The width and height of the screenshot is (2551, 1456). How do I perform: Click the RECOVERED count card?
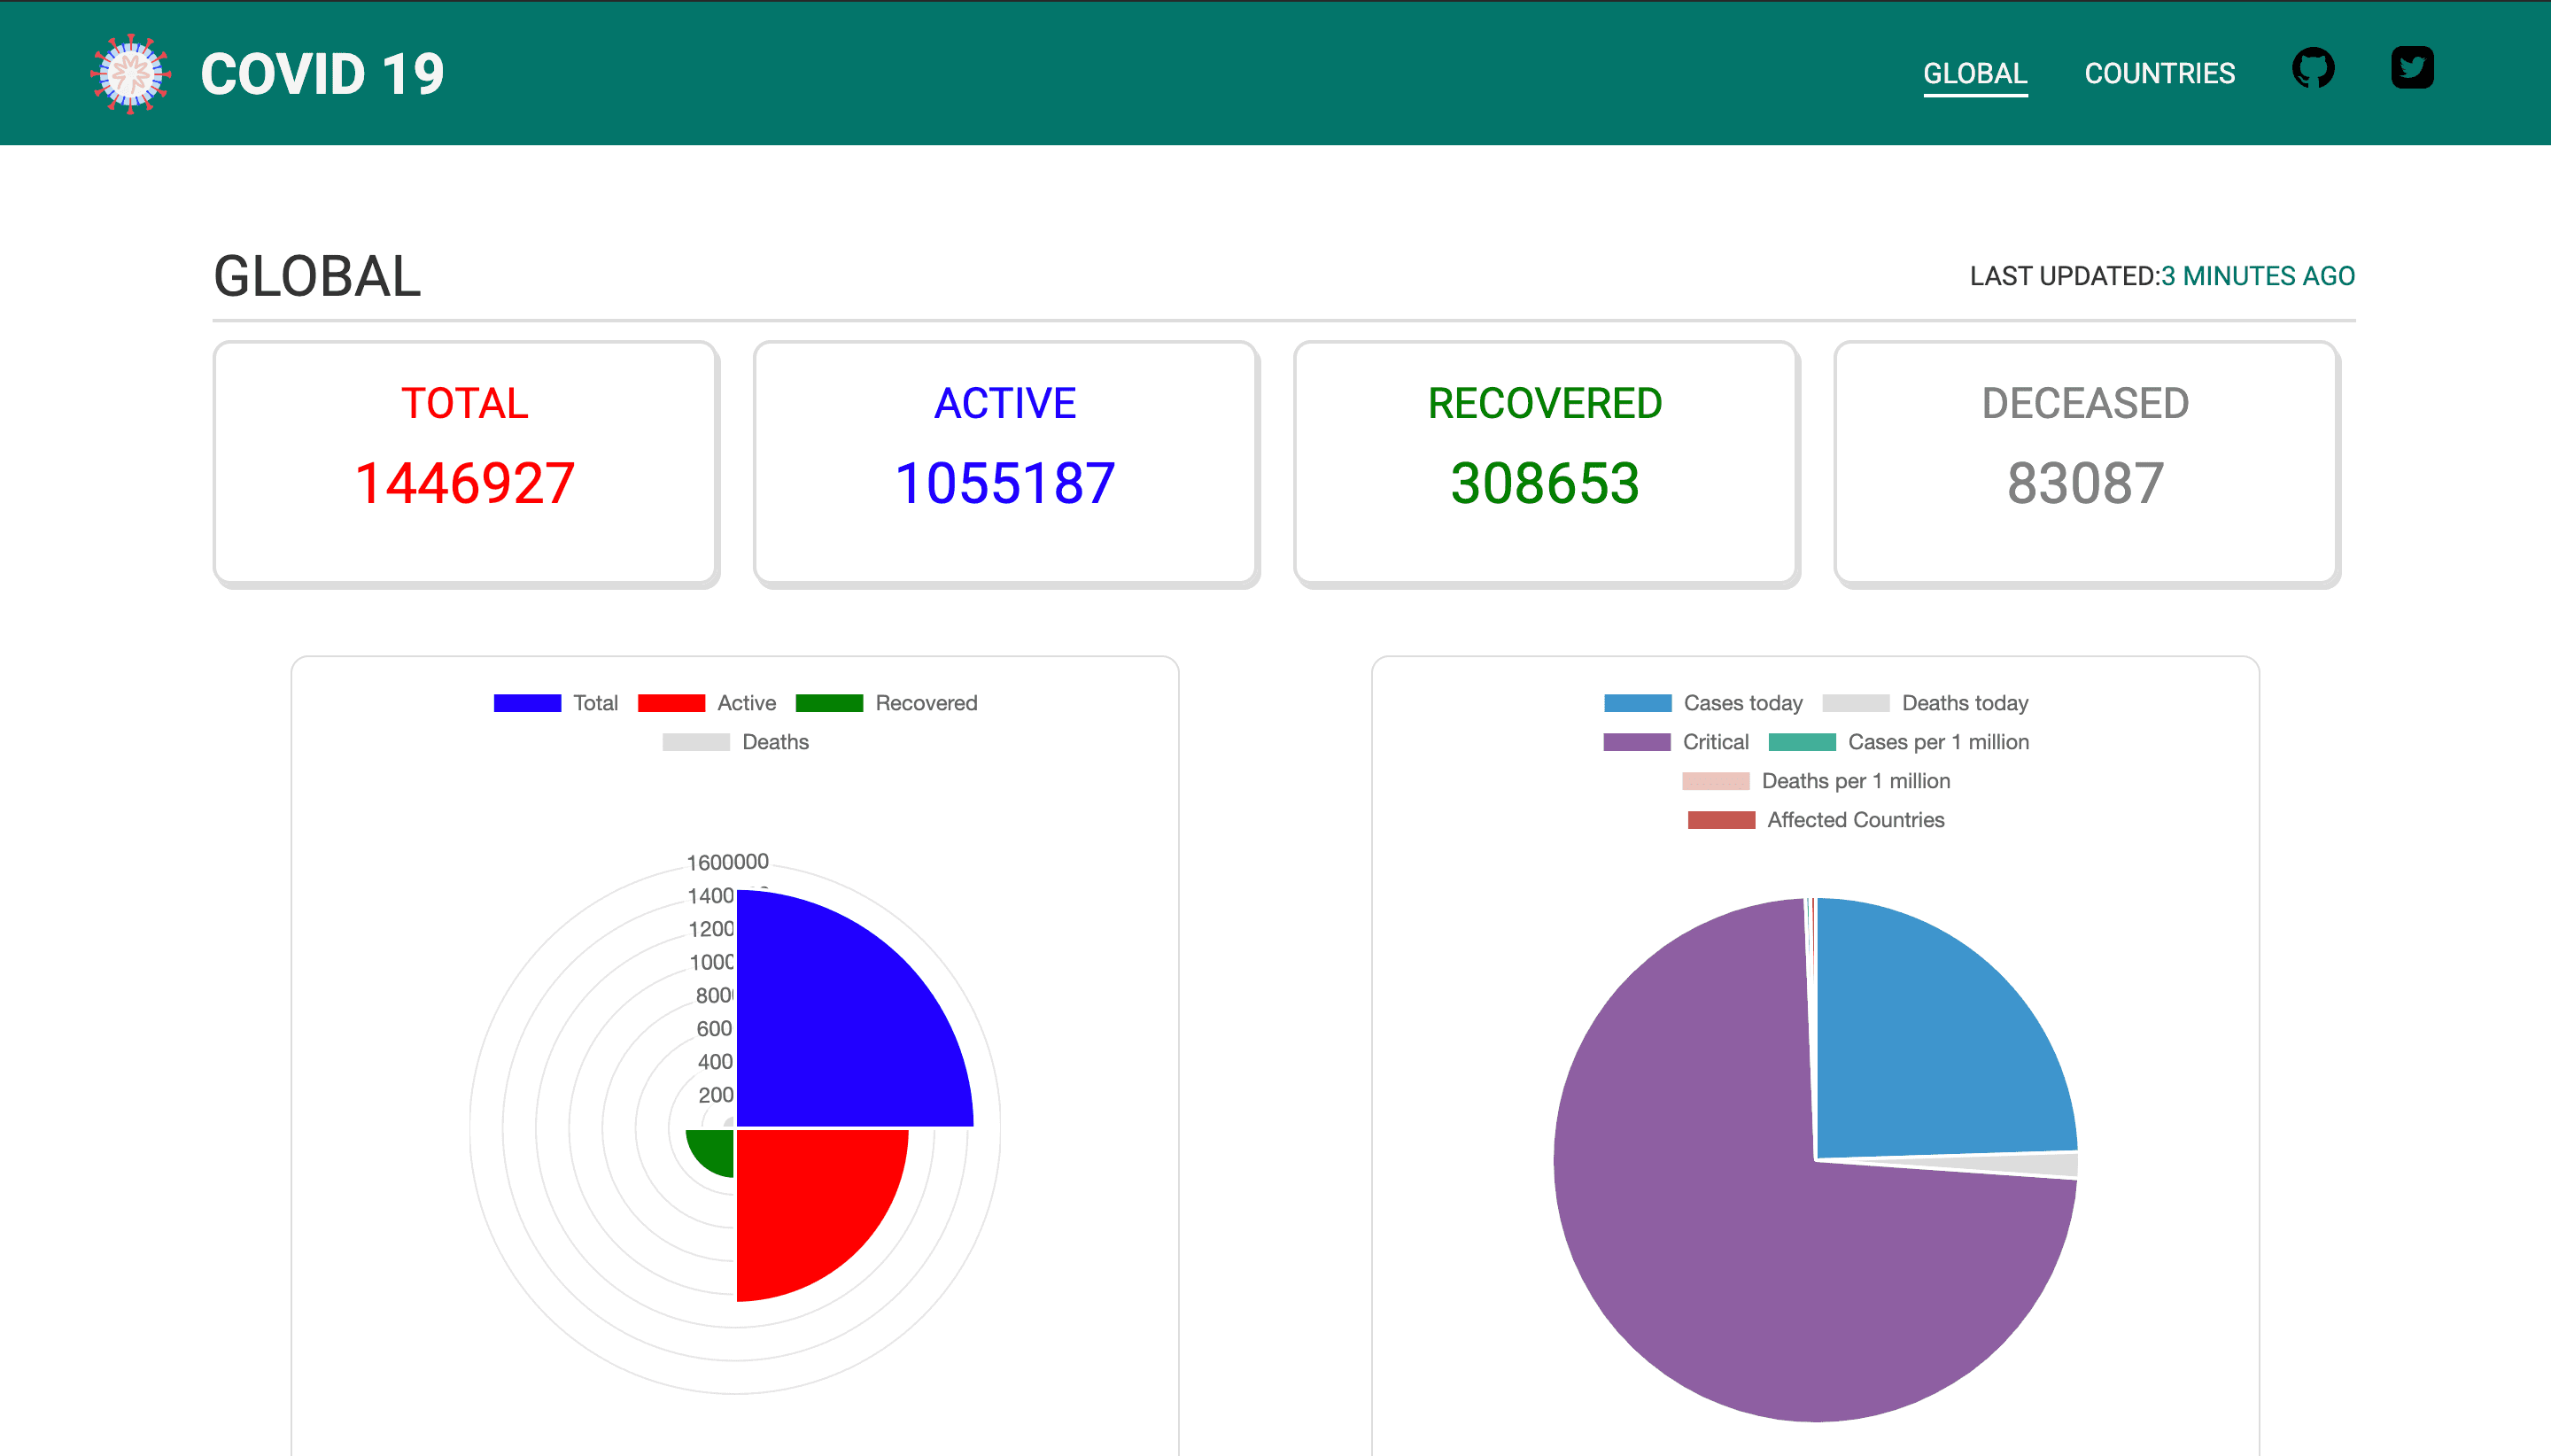[1545, 462]
